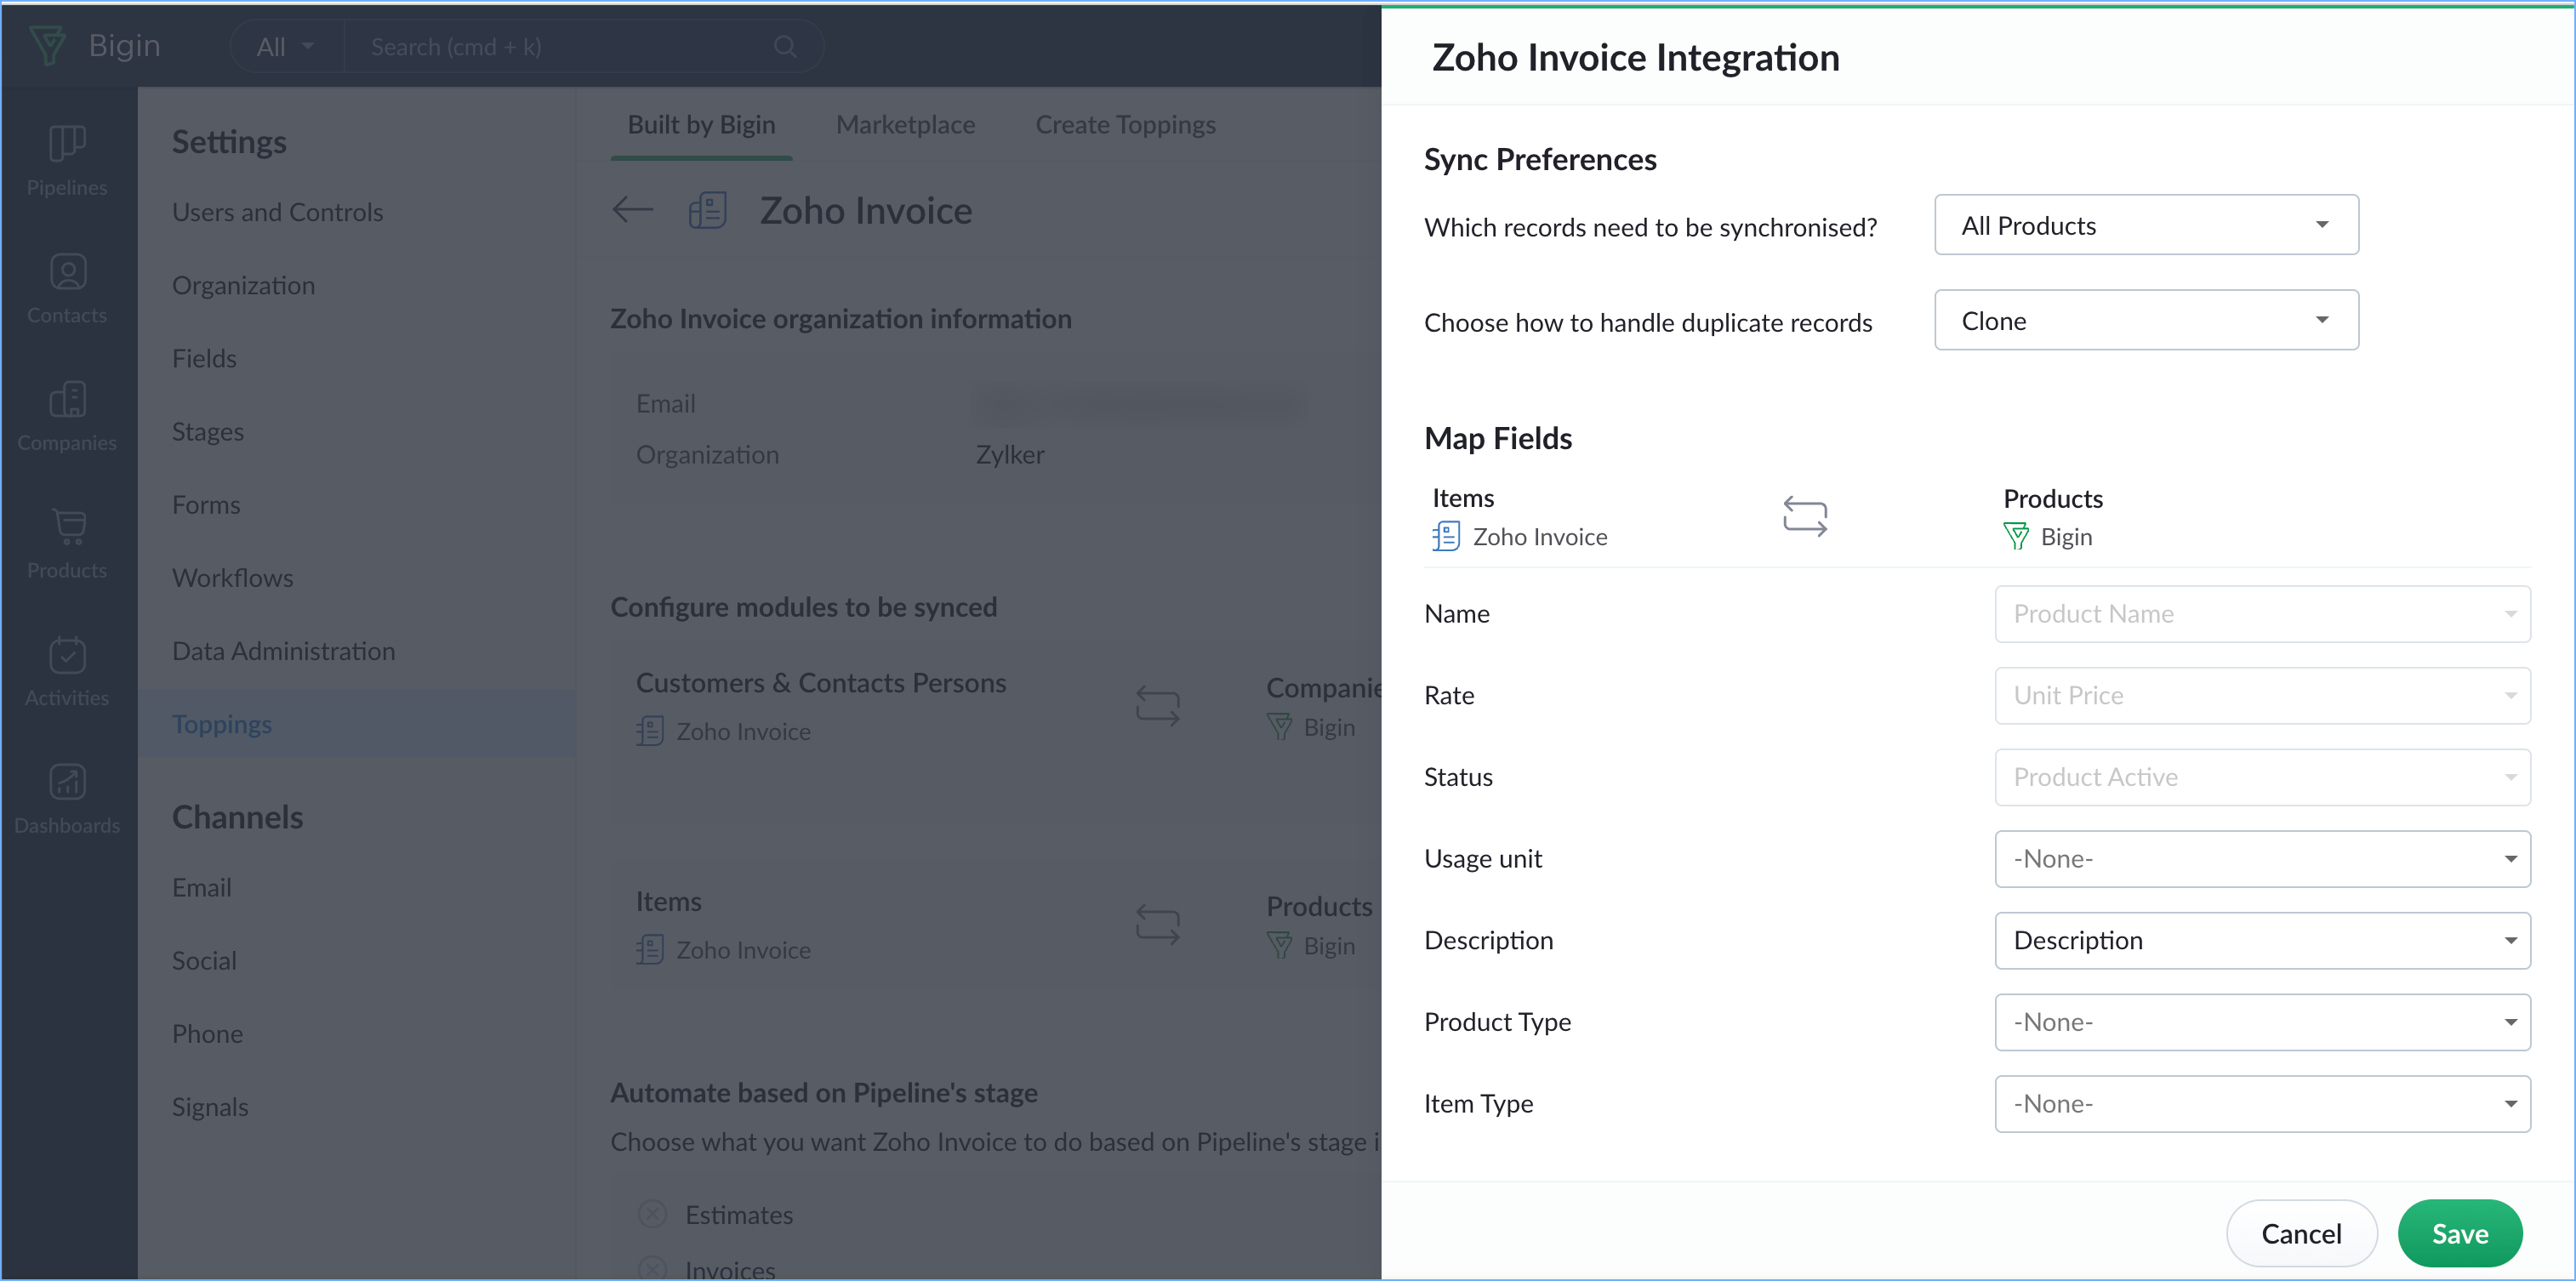This screenshot has width=2576, height=1281.
Task: Open the Contacts sidebar icon
Action: pyautogui.click(x=67, y=271)
